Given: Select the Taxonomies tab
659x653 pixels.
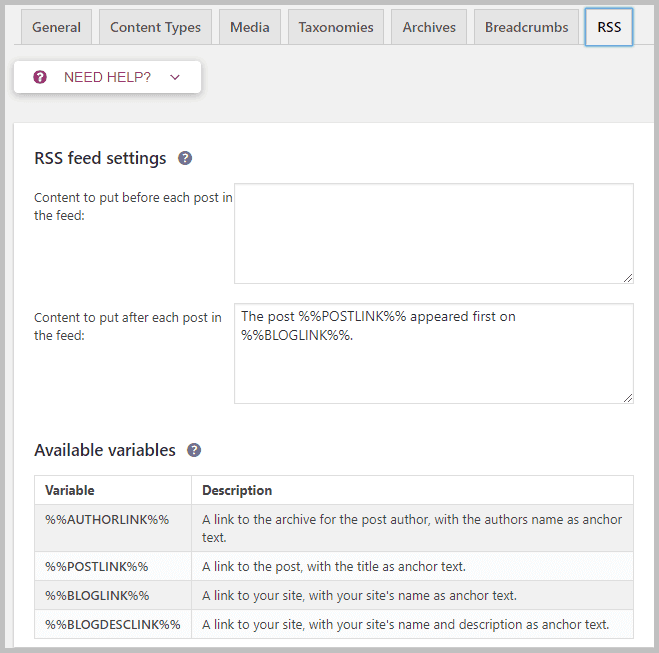Looking at the screenshot, I should coord(336,27).
